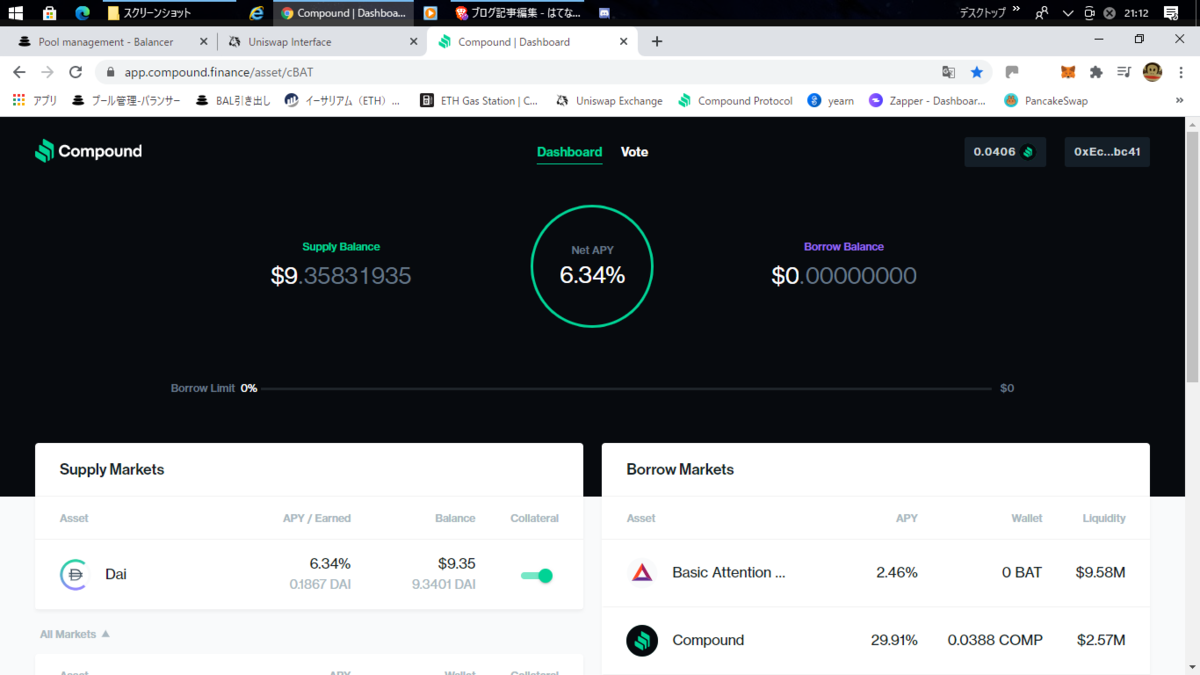Go back in browser history

pyautogui.click(x=19, y=72)
